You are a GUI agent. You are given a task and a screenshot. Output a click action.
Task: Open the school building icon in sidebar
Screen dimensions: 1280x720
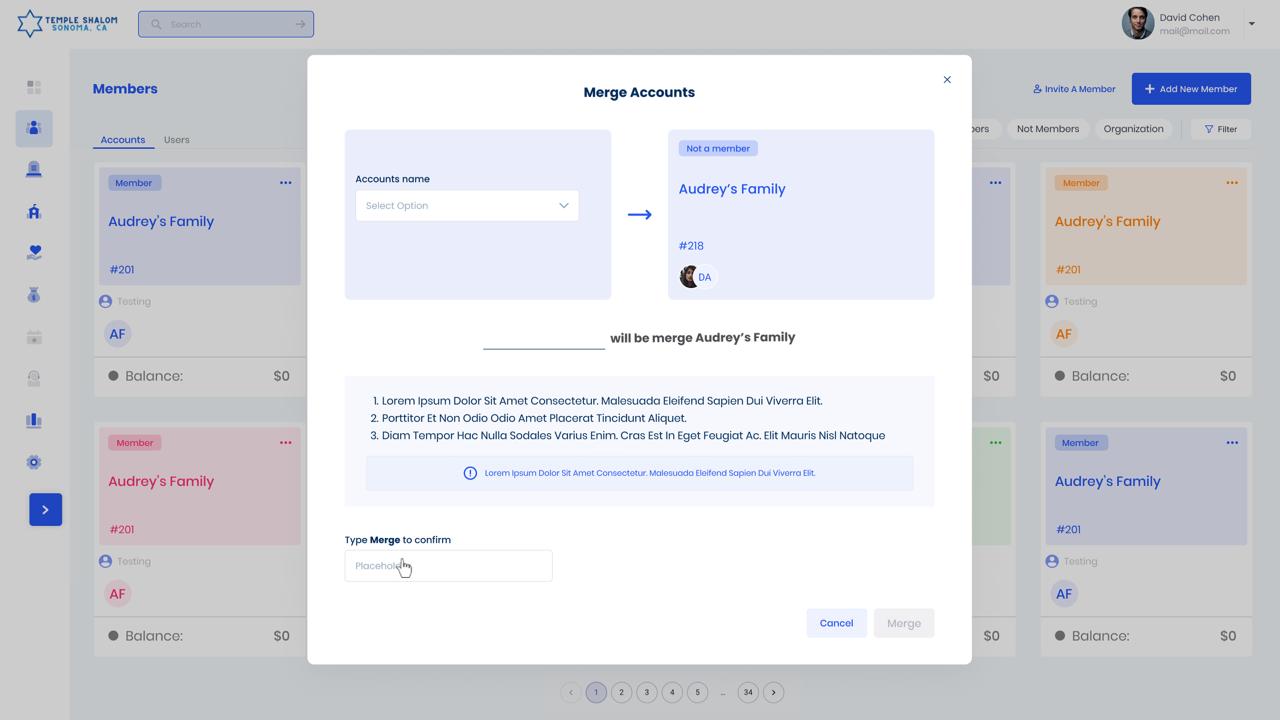pos(34,211)
